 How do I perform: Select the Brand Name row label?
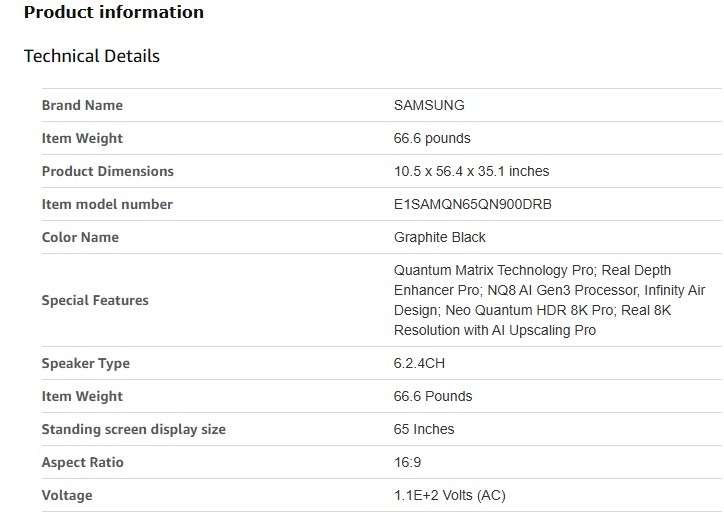(x=82, y=105)
